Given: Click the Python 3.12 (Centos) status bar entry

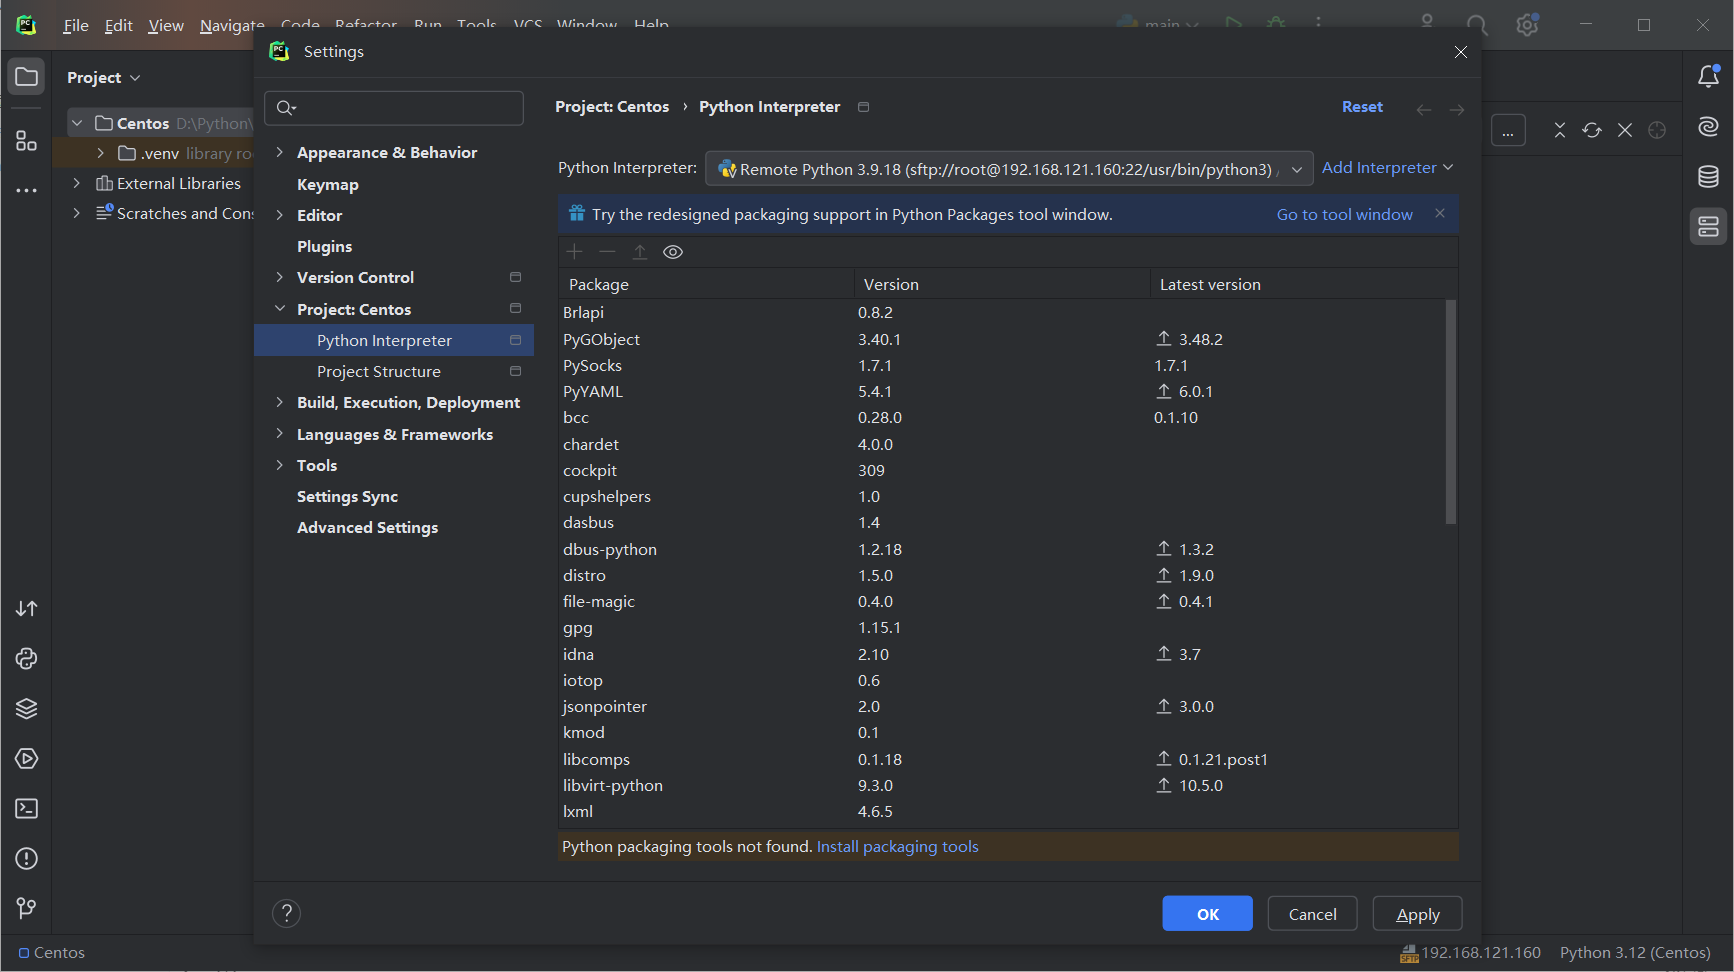Looking at the screenshot, I should coord(1635,952).
